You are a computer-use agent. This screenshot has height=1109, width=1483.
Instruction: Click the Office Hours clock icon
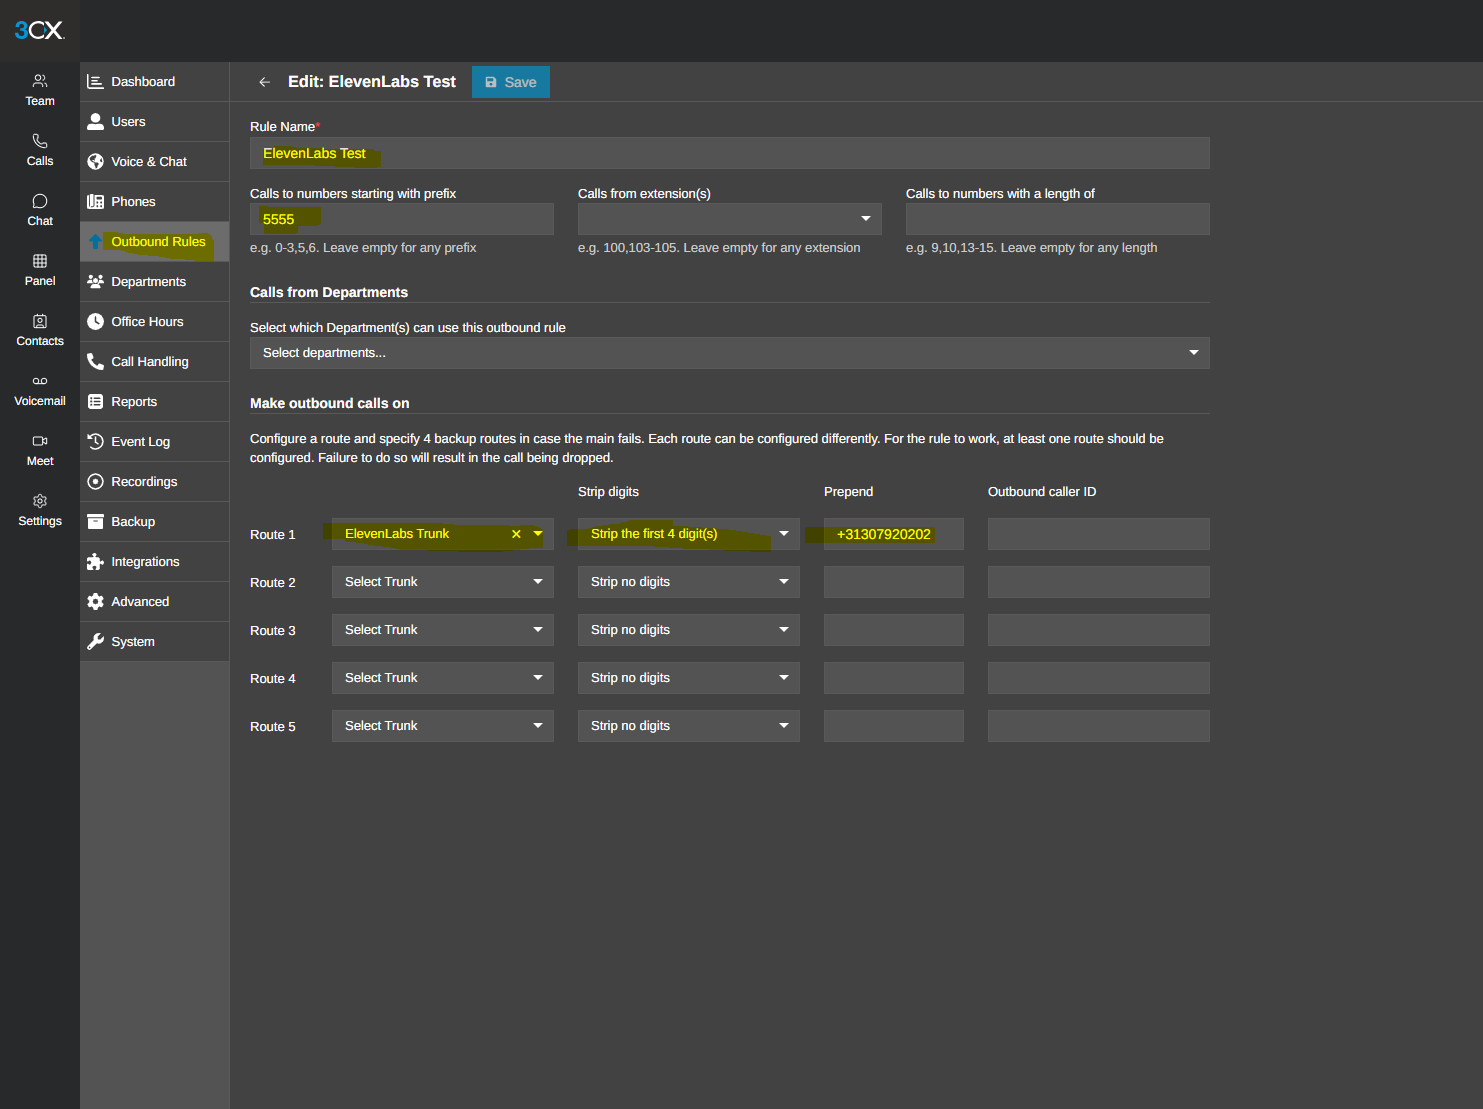click(x=95, y=322)
